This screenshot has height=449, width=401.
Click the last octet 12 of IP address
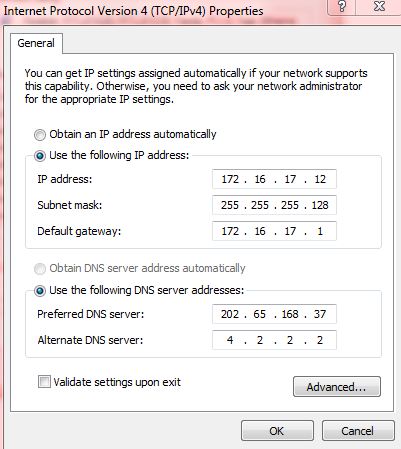[x=320, y=179]
